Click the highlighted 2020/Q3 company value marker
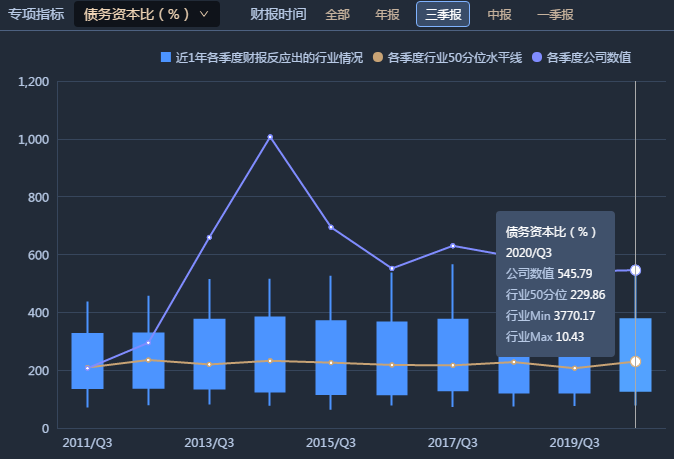The height and width of the screenshot is (459, 674). click(636, 270)
